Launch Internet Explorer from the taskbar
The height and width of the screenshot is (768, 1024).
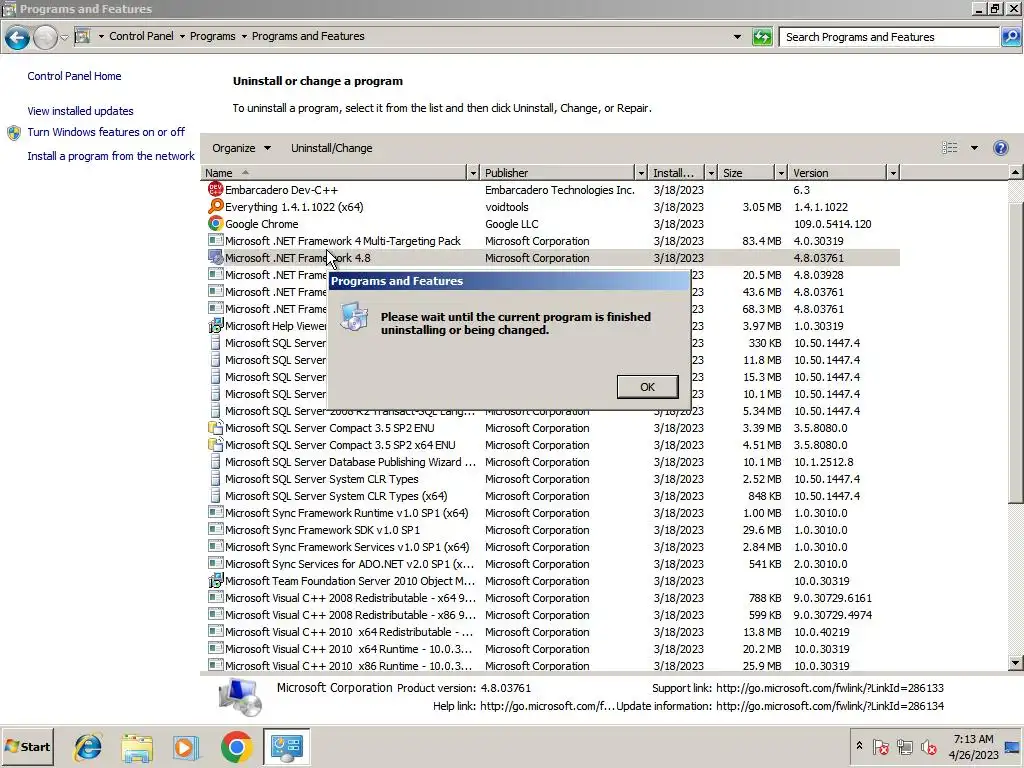[x=88, y=747]
